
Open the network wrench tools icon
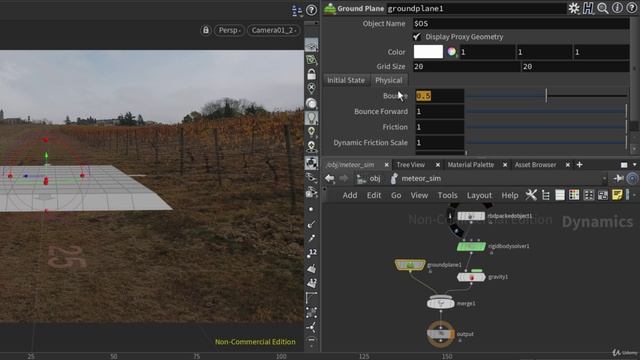point(531,195)
